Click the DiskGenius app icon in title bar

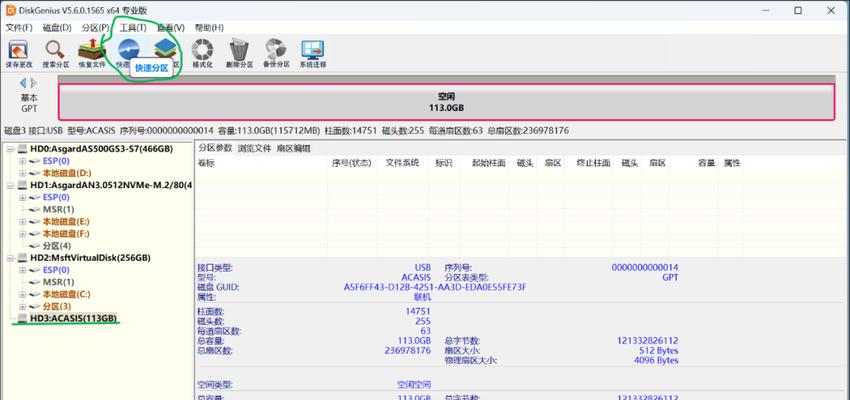[10, 10]
